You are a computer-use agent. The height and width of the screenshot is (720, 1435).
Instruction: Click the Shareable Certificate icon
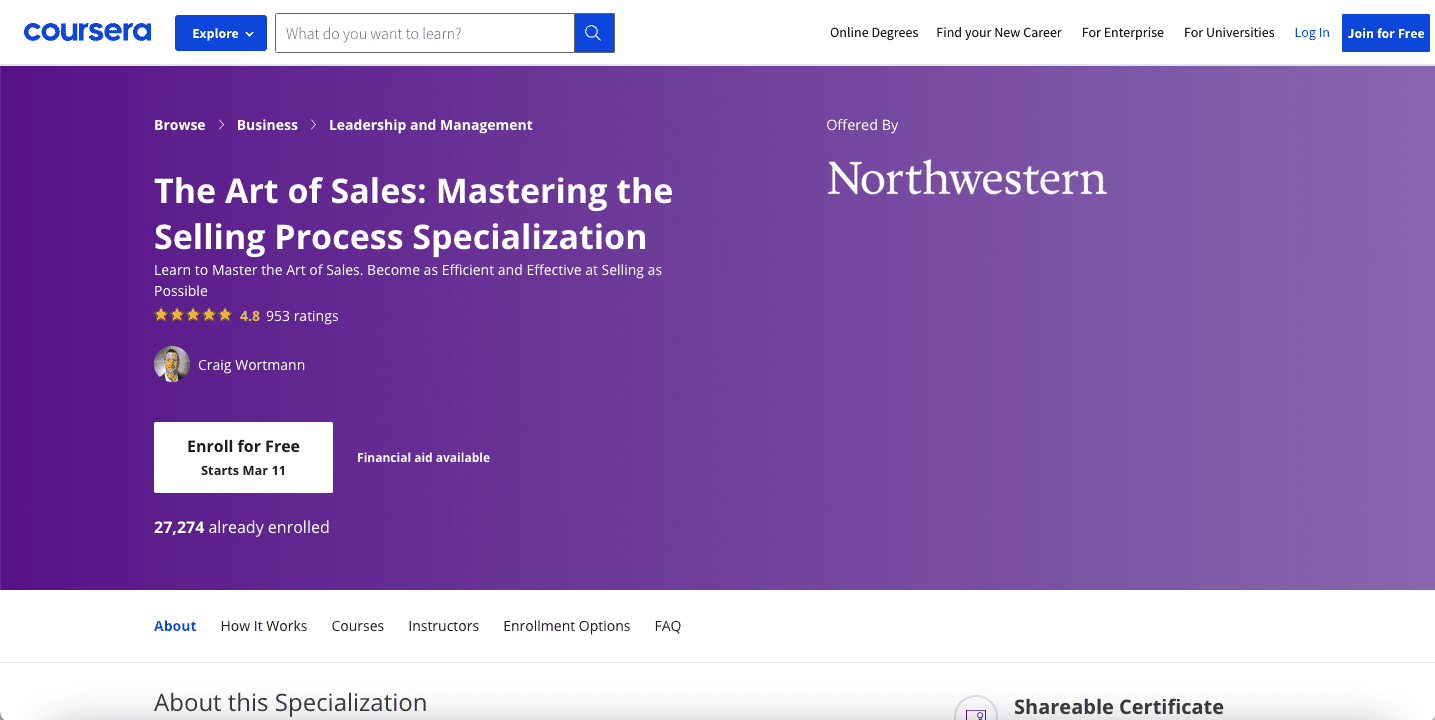click(x=976, y=708)
